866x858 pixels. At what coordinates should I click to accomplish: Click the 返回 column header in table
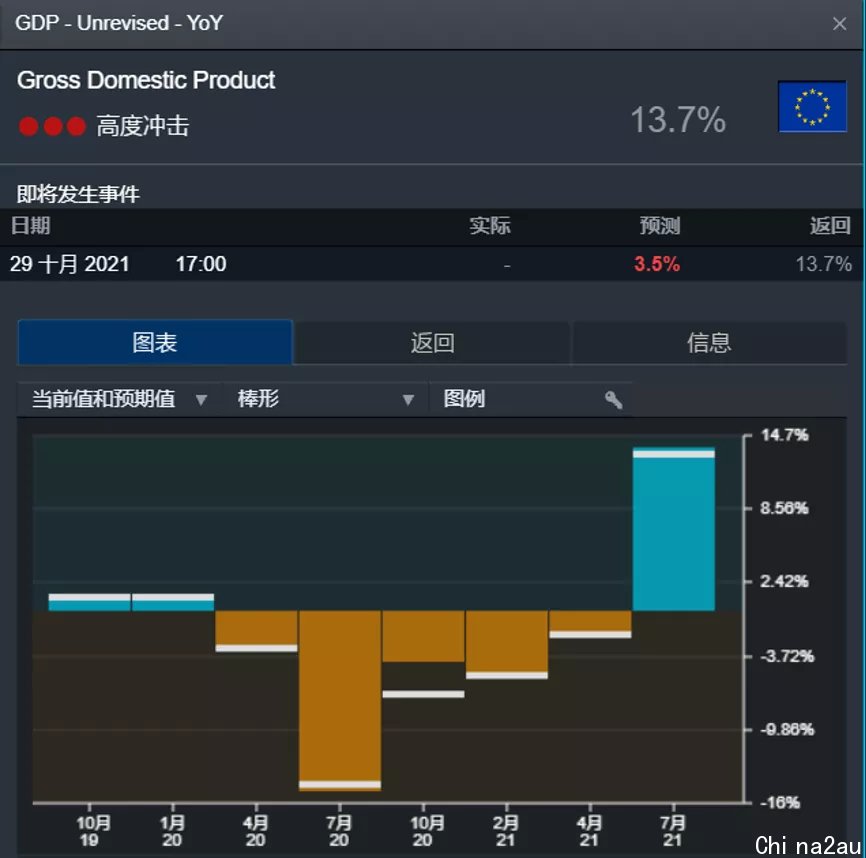[830, 226]
